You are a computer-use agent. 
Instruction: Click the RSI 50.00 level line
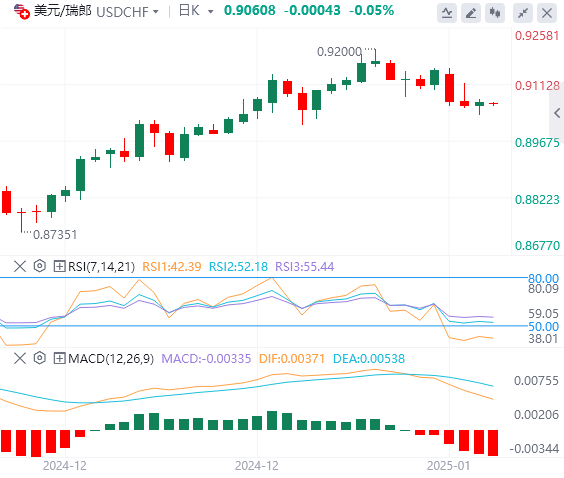263,326
